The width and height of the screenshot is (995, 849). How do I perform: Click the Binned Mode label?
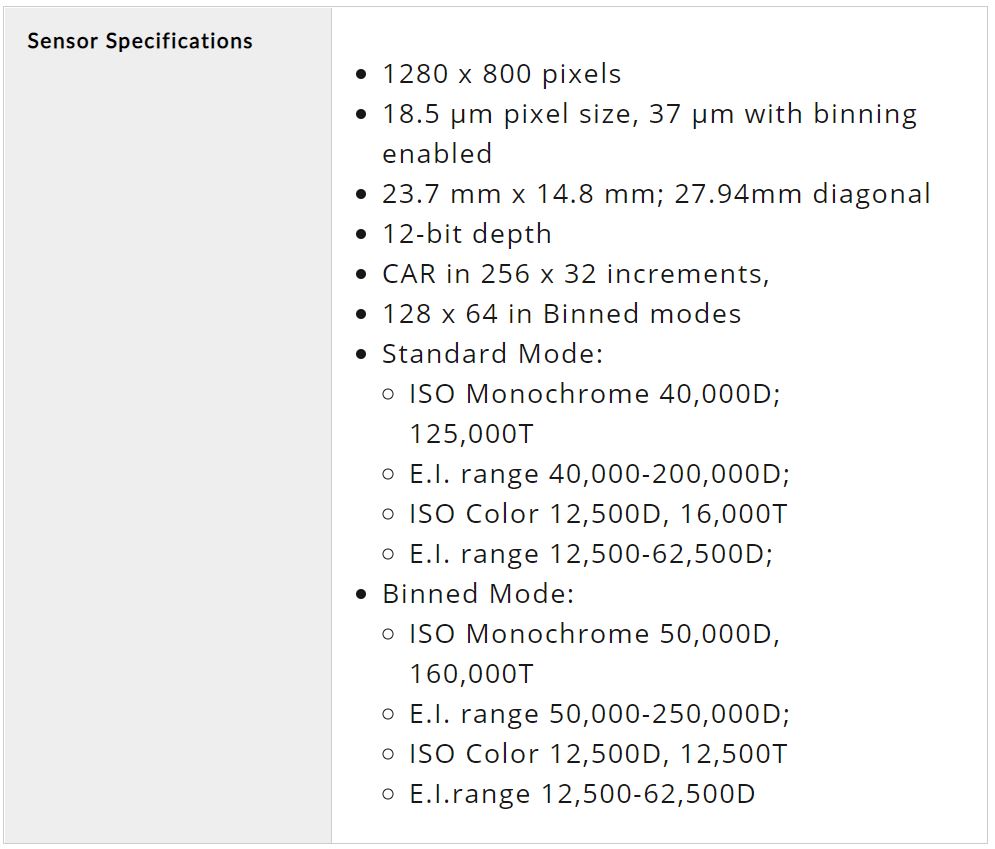tap(478, 594)
